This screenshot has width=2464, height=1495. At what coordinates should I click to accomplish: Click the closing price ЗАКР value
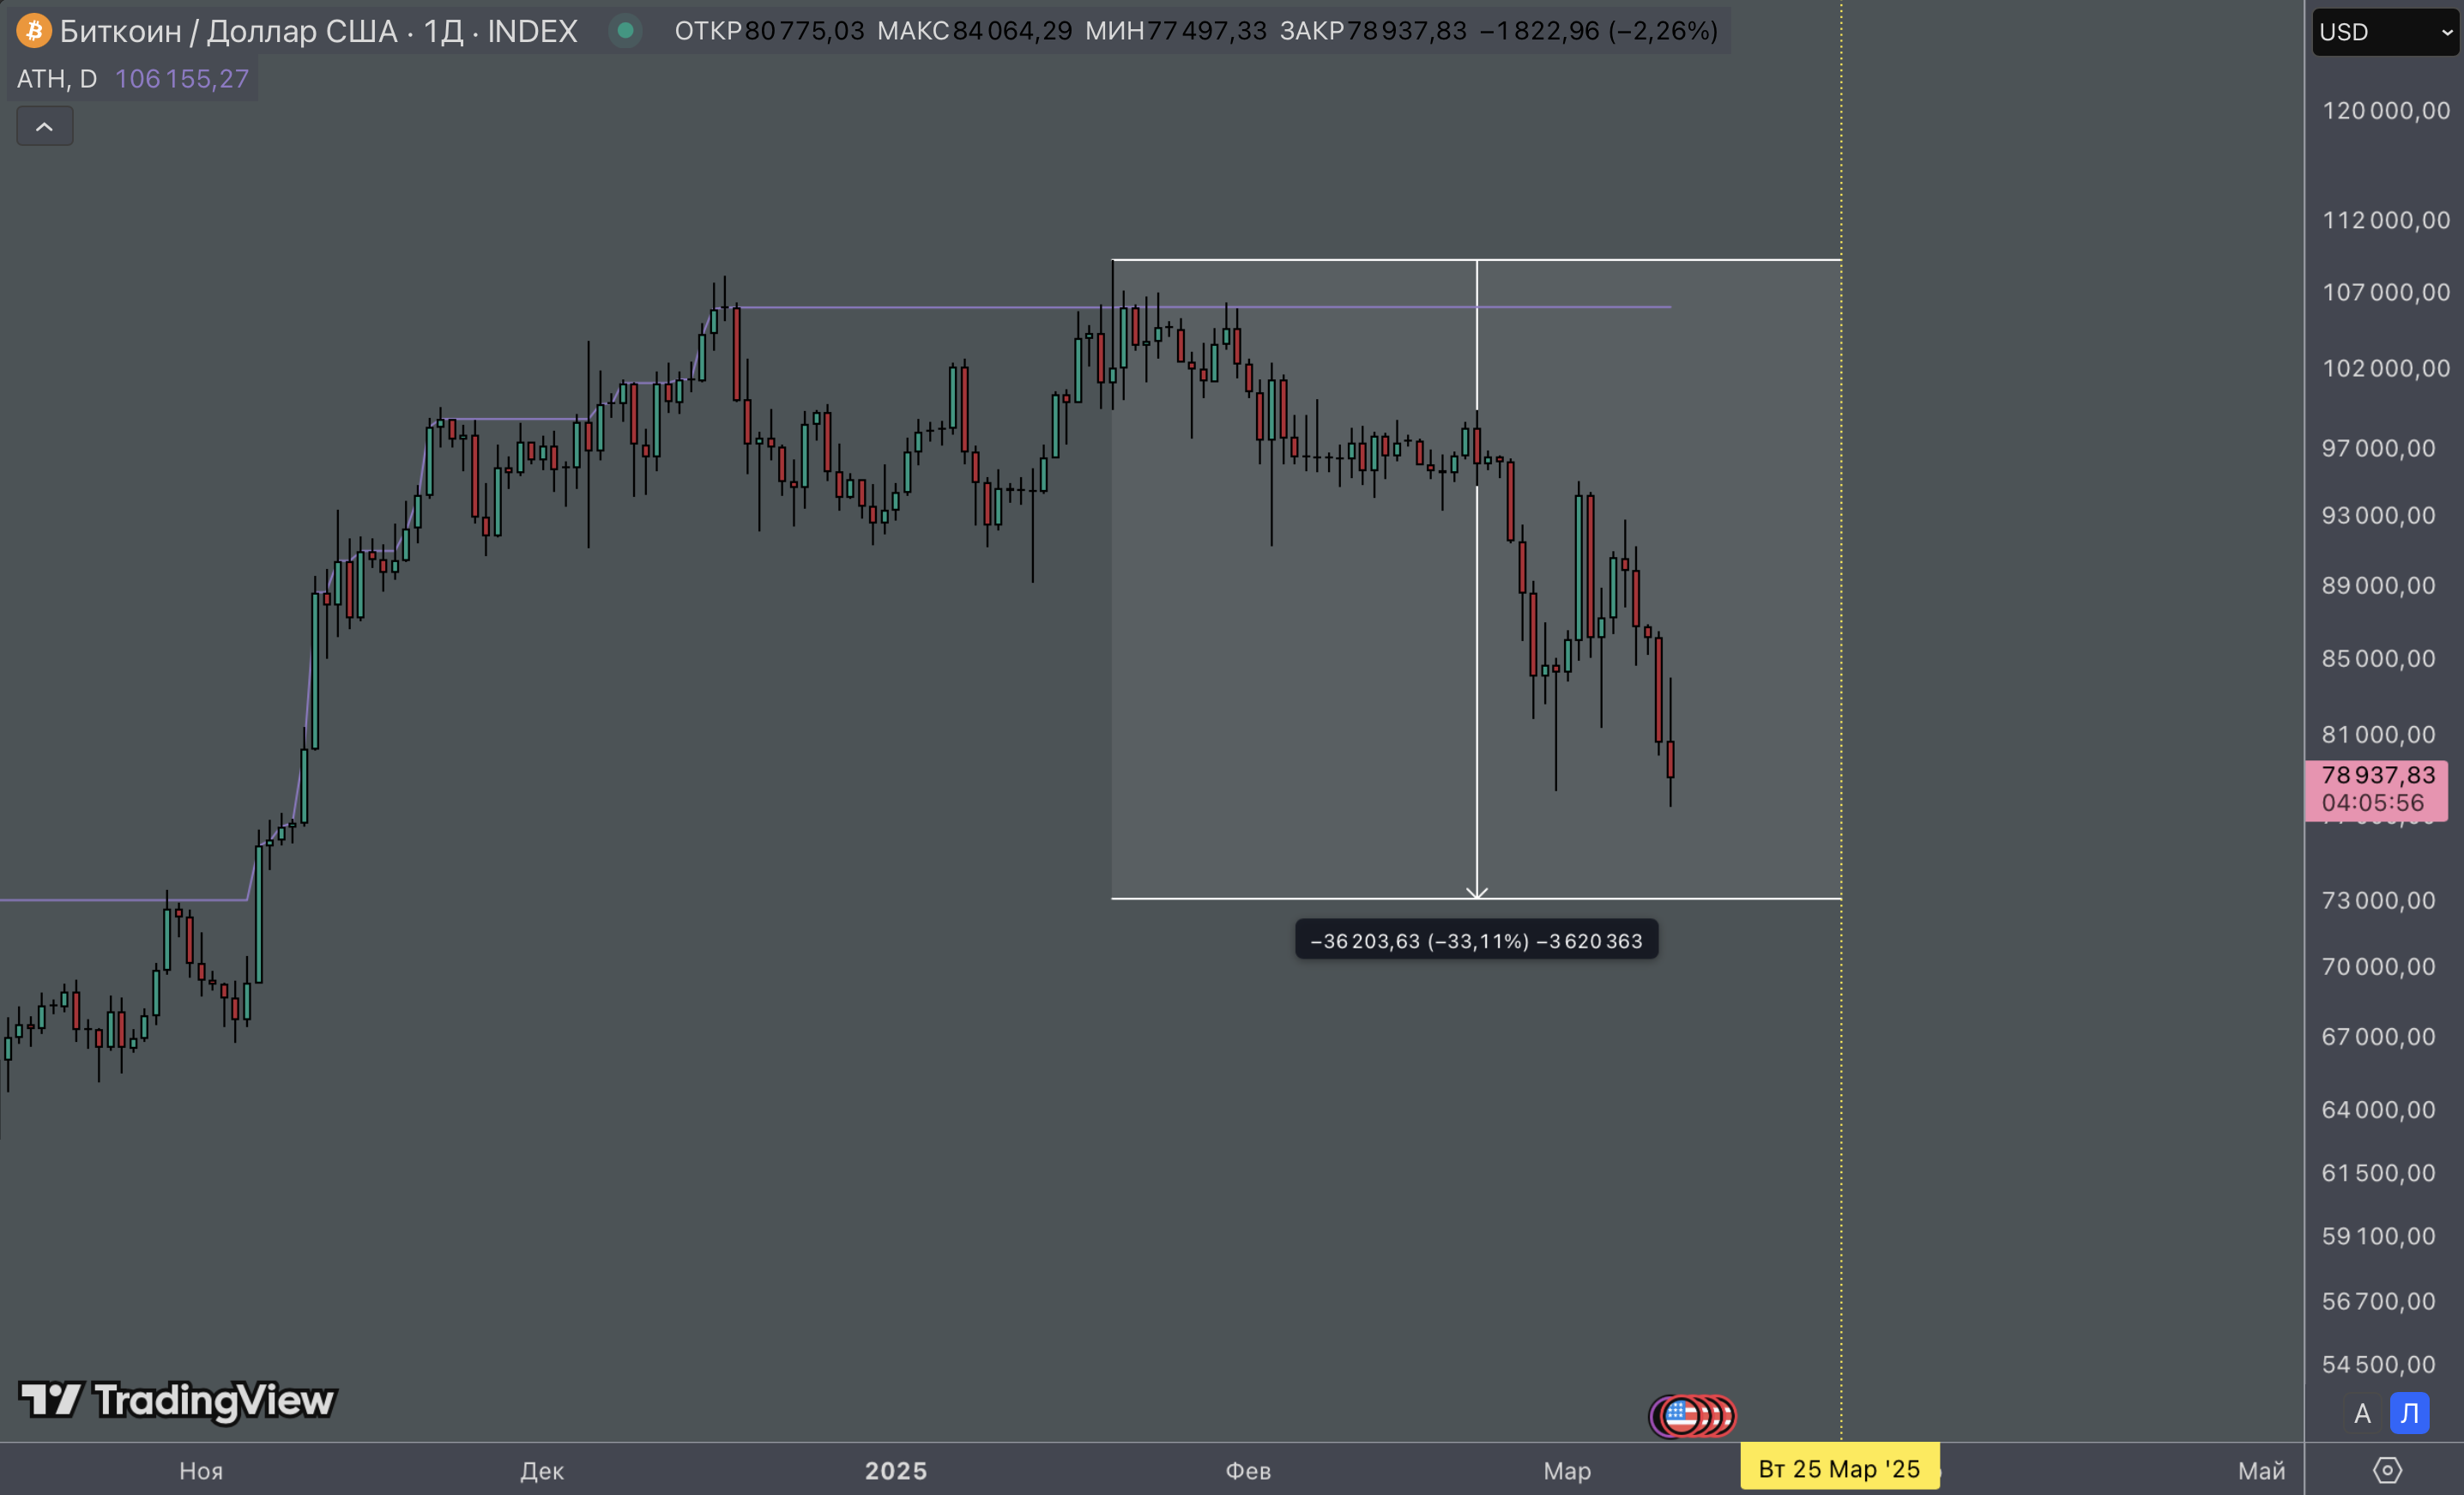tap(1406, 31)
